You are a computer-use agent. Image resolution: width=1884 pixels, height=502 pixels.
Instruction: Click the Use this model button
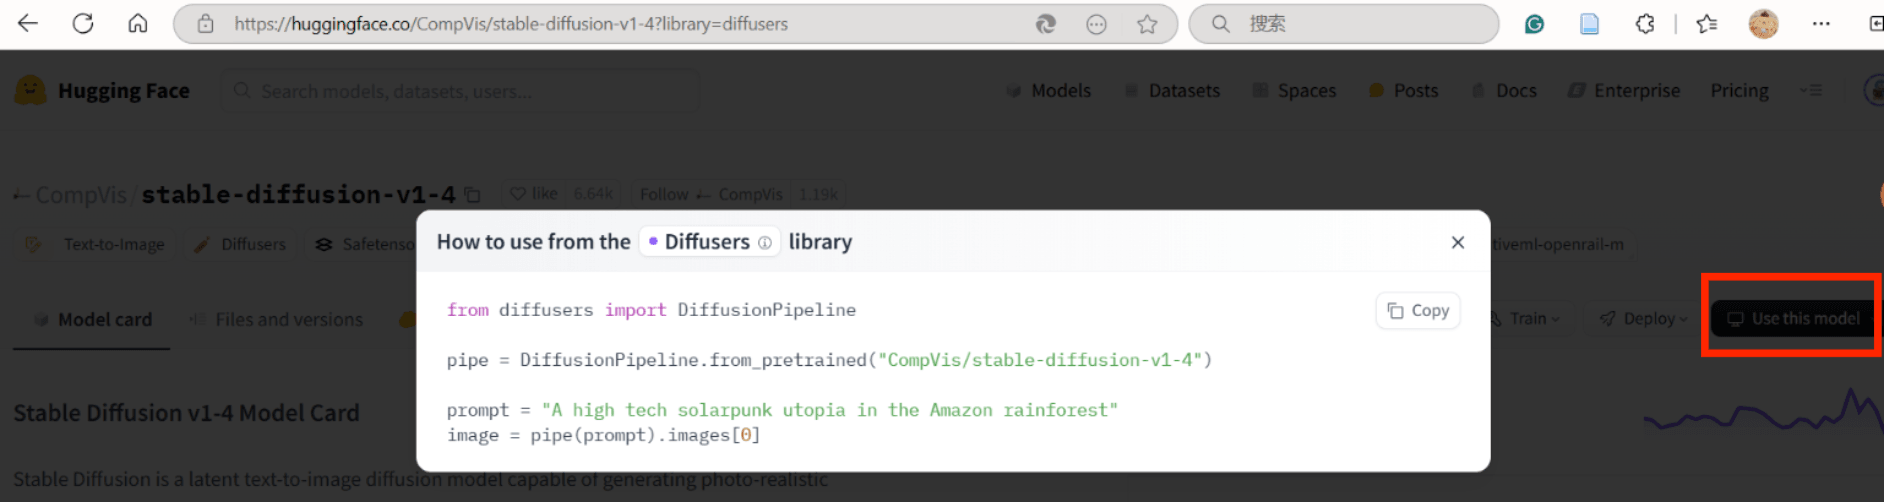pyautogui.click(x=1794, y=319)
